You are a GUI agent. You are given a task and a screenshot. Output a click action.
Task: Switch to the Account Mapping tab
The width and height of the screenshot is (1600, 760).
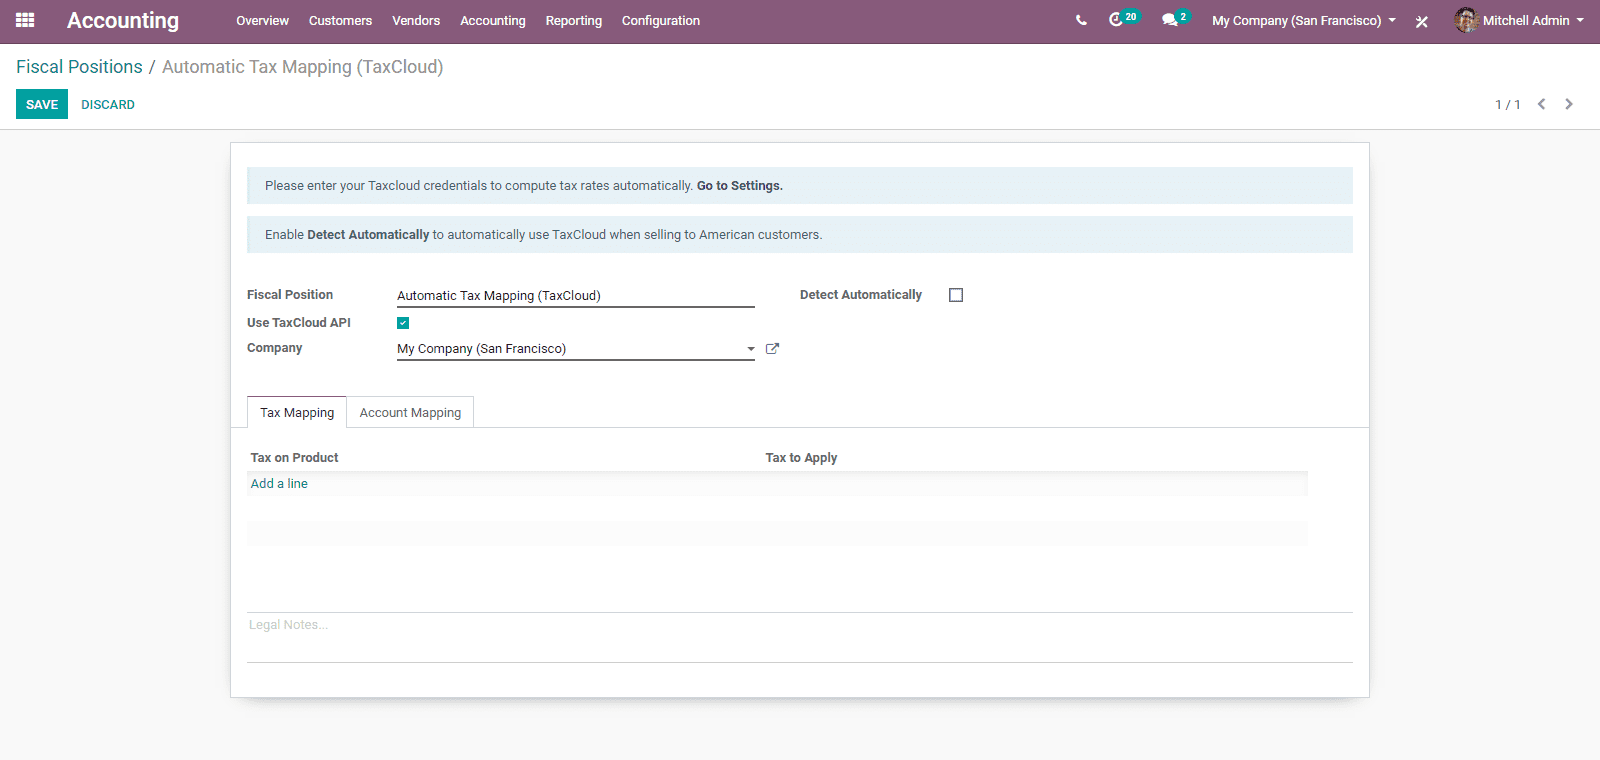point(410,413)
